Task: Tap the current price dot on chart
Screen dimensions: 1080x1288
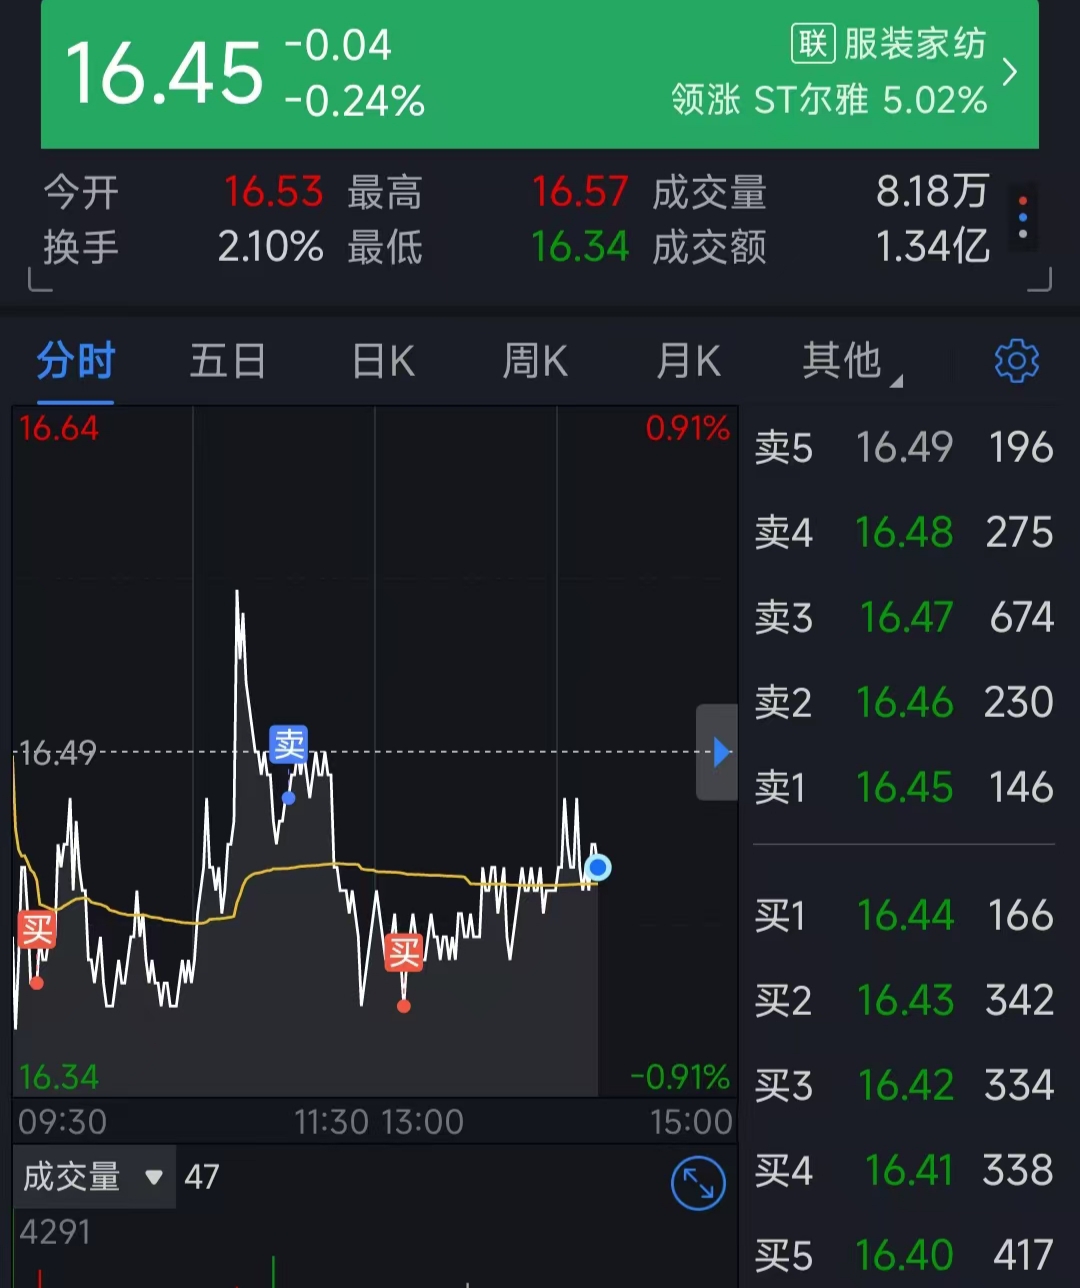Action: [x=598, y=867]
